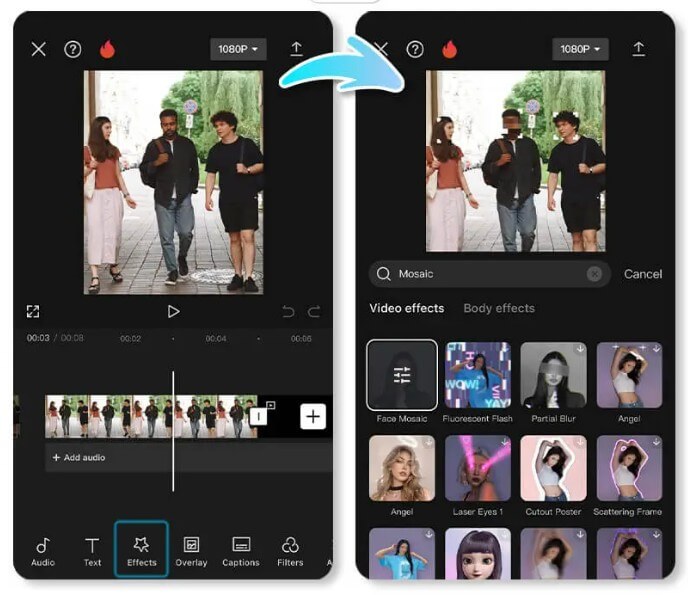Select the Angel effect with raised arms

[629, 375]
